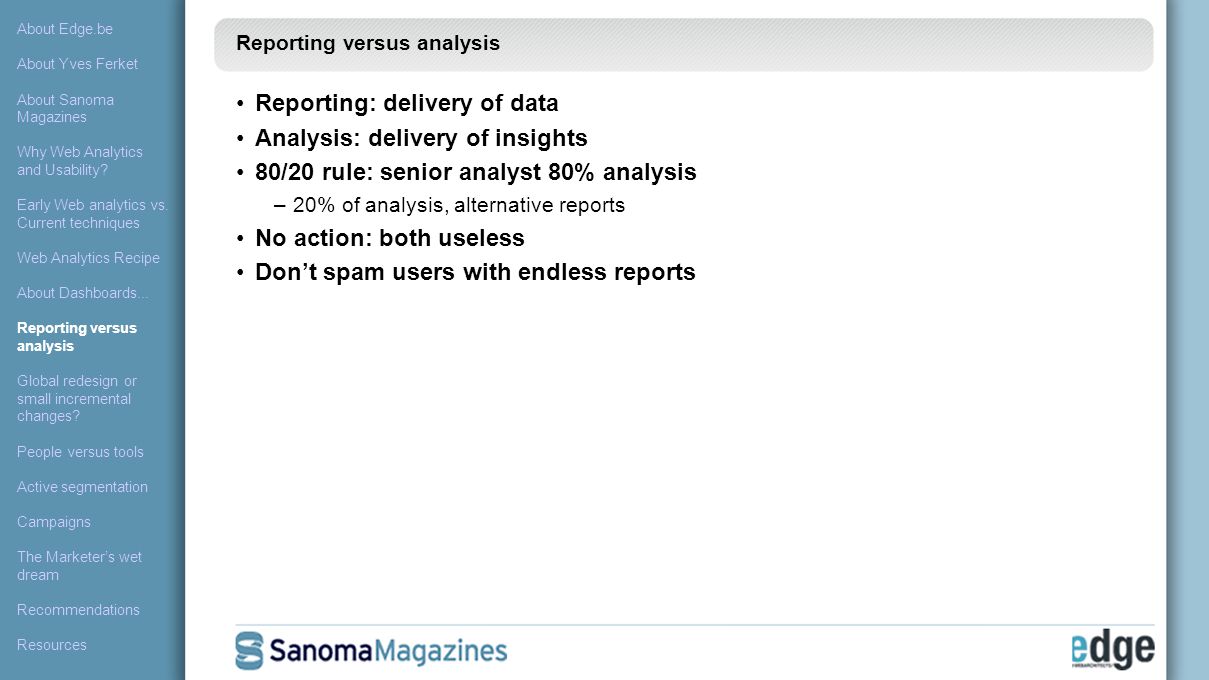1209x680 pixels.
Task: Click the Sanoma Magazines logo
Action: [x=371, y=651]
